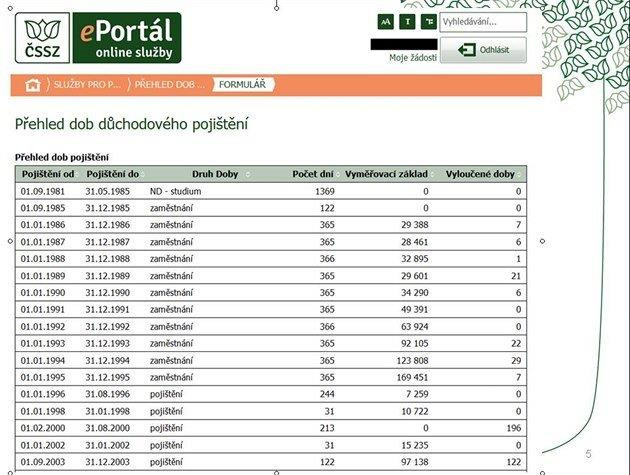This screenshot has width=630, height=475.
Task: Sort table by Vyloučené doby column arrows
Action: pos(522,174)
